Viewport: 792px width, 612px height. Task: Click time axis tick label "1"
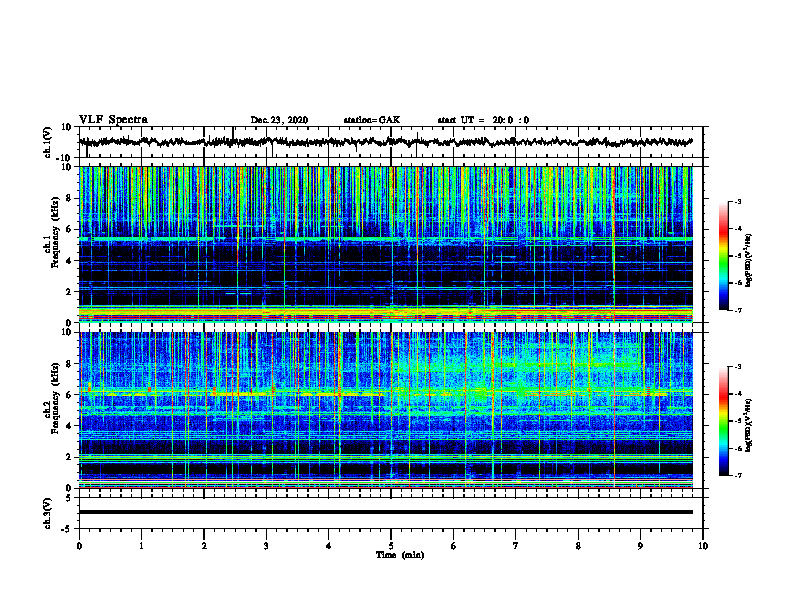[x=141, y=546]
